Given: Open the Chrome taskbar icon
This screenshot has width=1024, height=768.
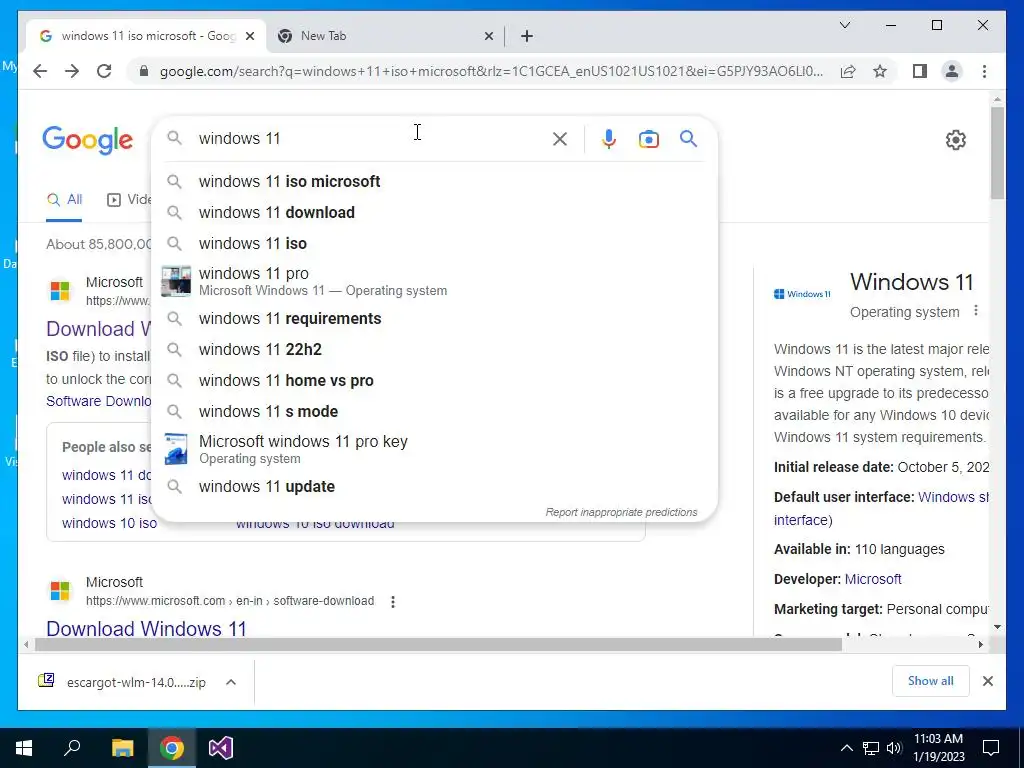Looking at the screenshot, I should [172, 748].
